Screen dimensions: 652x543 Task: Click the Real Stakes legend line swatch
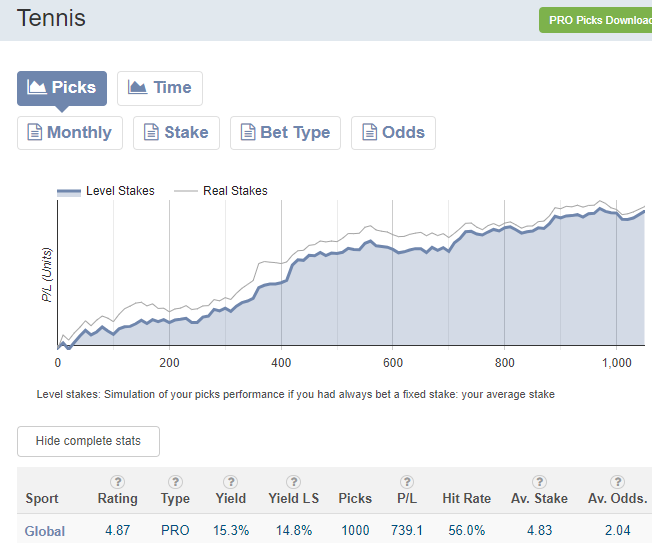tap(185, 191)
